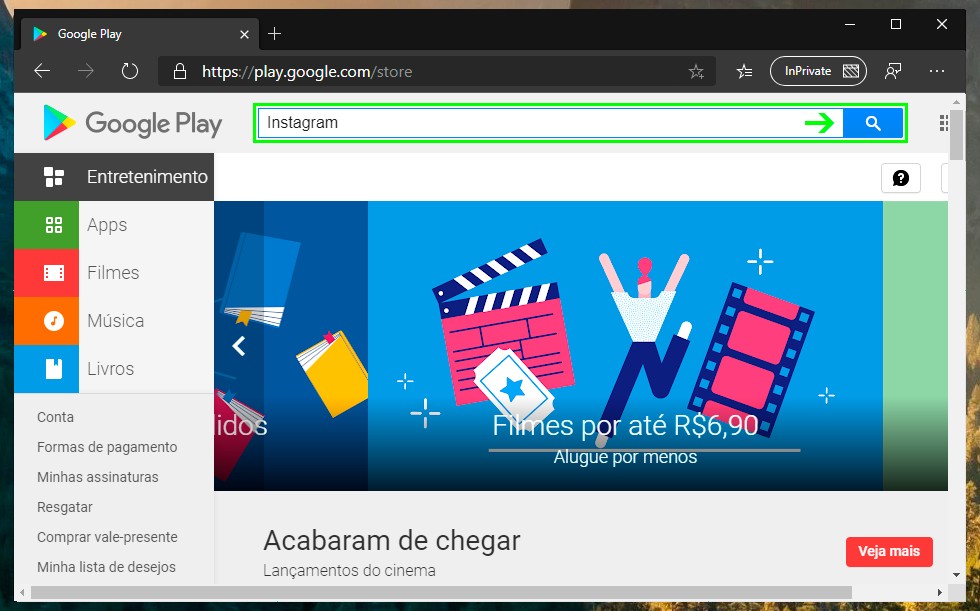Image resolution: width=980 pixels, height=611 pixels.
Task: Open Formas de pagamento link
Action: [107, 447]
